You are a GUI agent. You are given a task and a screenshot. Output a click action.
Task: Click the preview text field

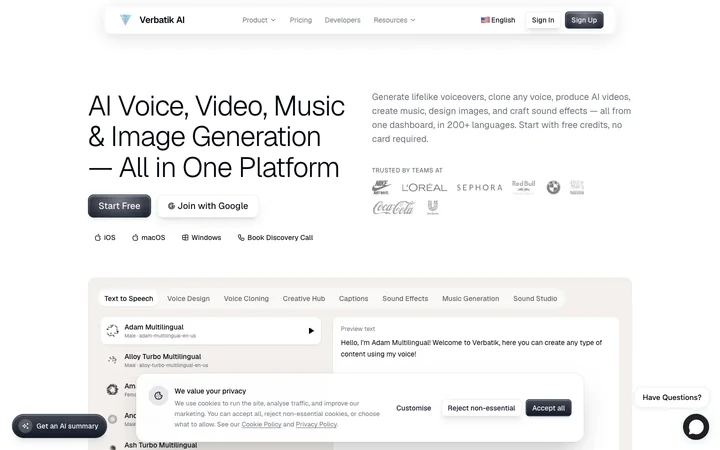(476, 348)
